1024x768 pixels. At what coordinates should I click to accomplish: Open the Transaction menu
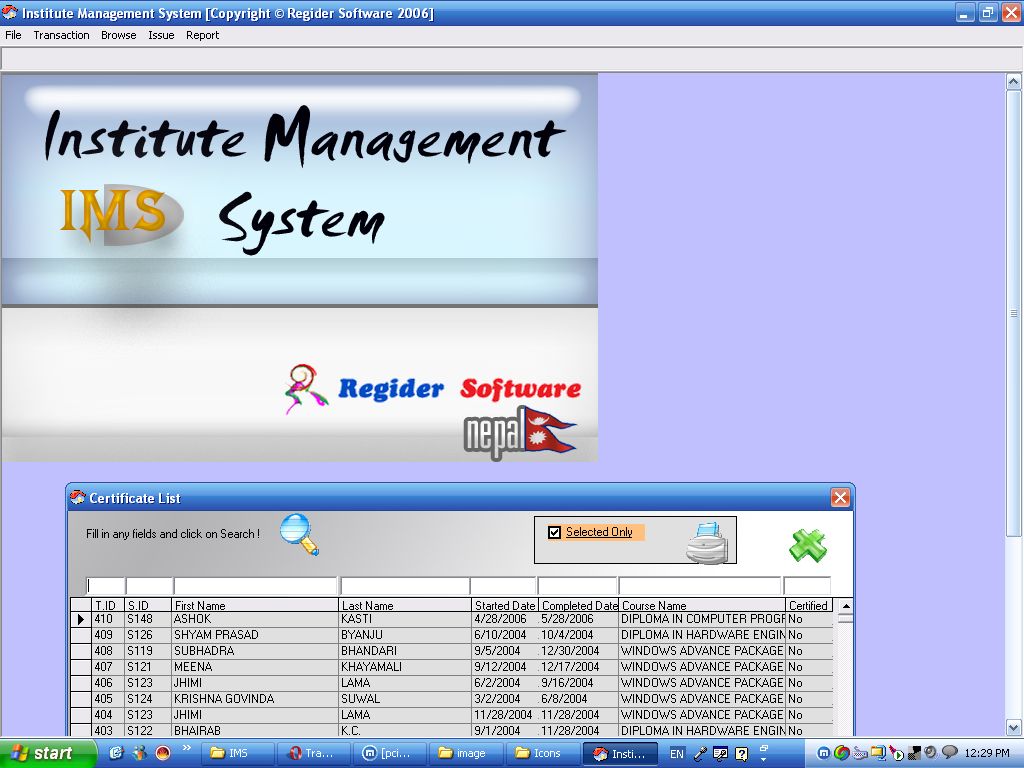(61, 35)
